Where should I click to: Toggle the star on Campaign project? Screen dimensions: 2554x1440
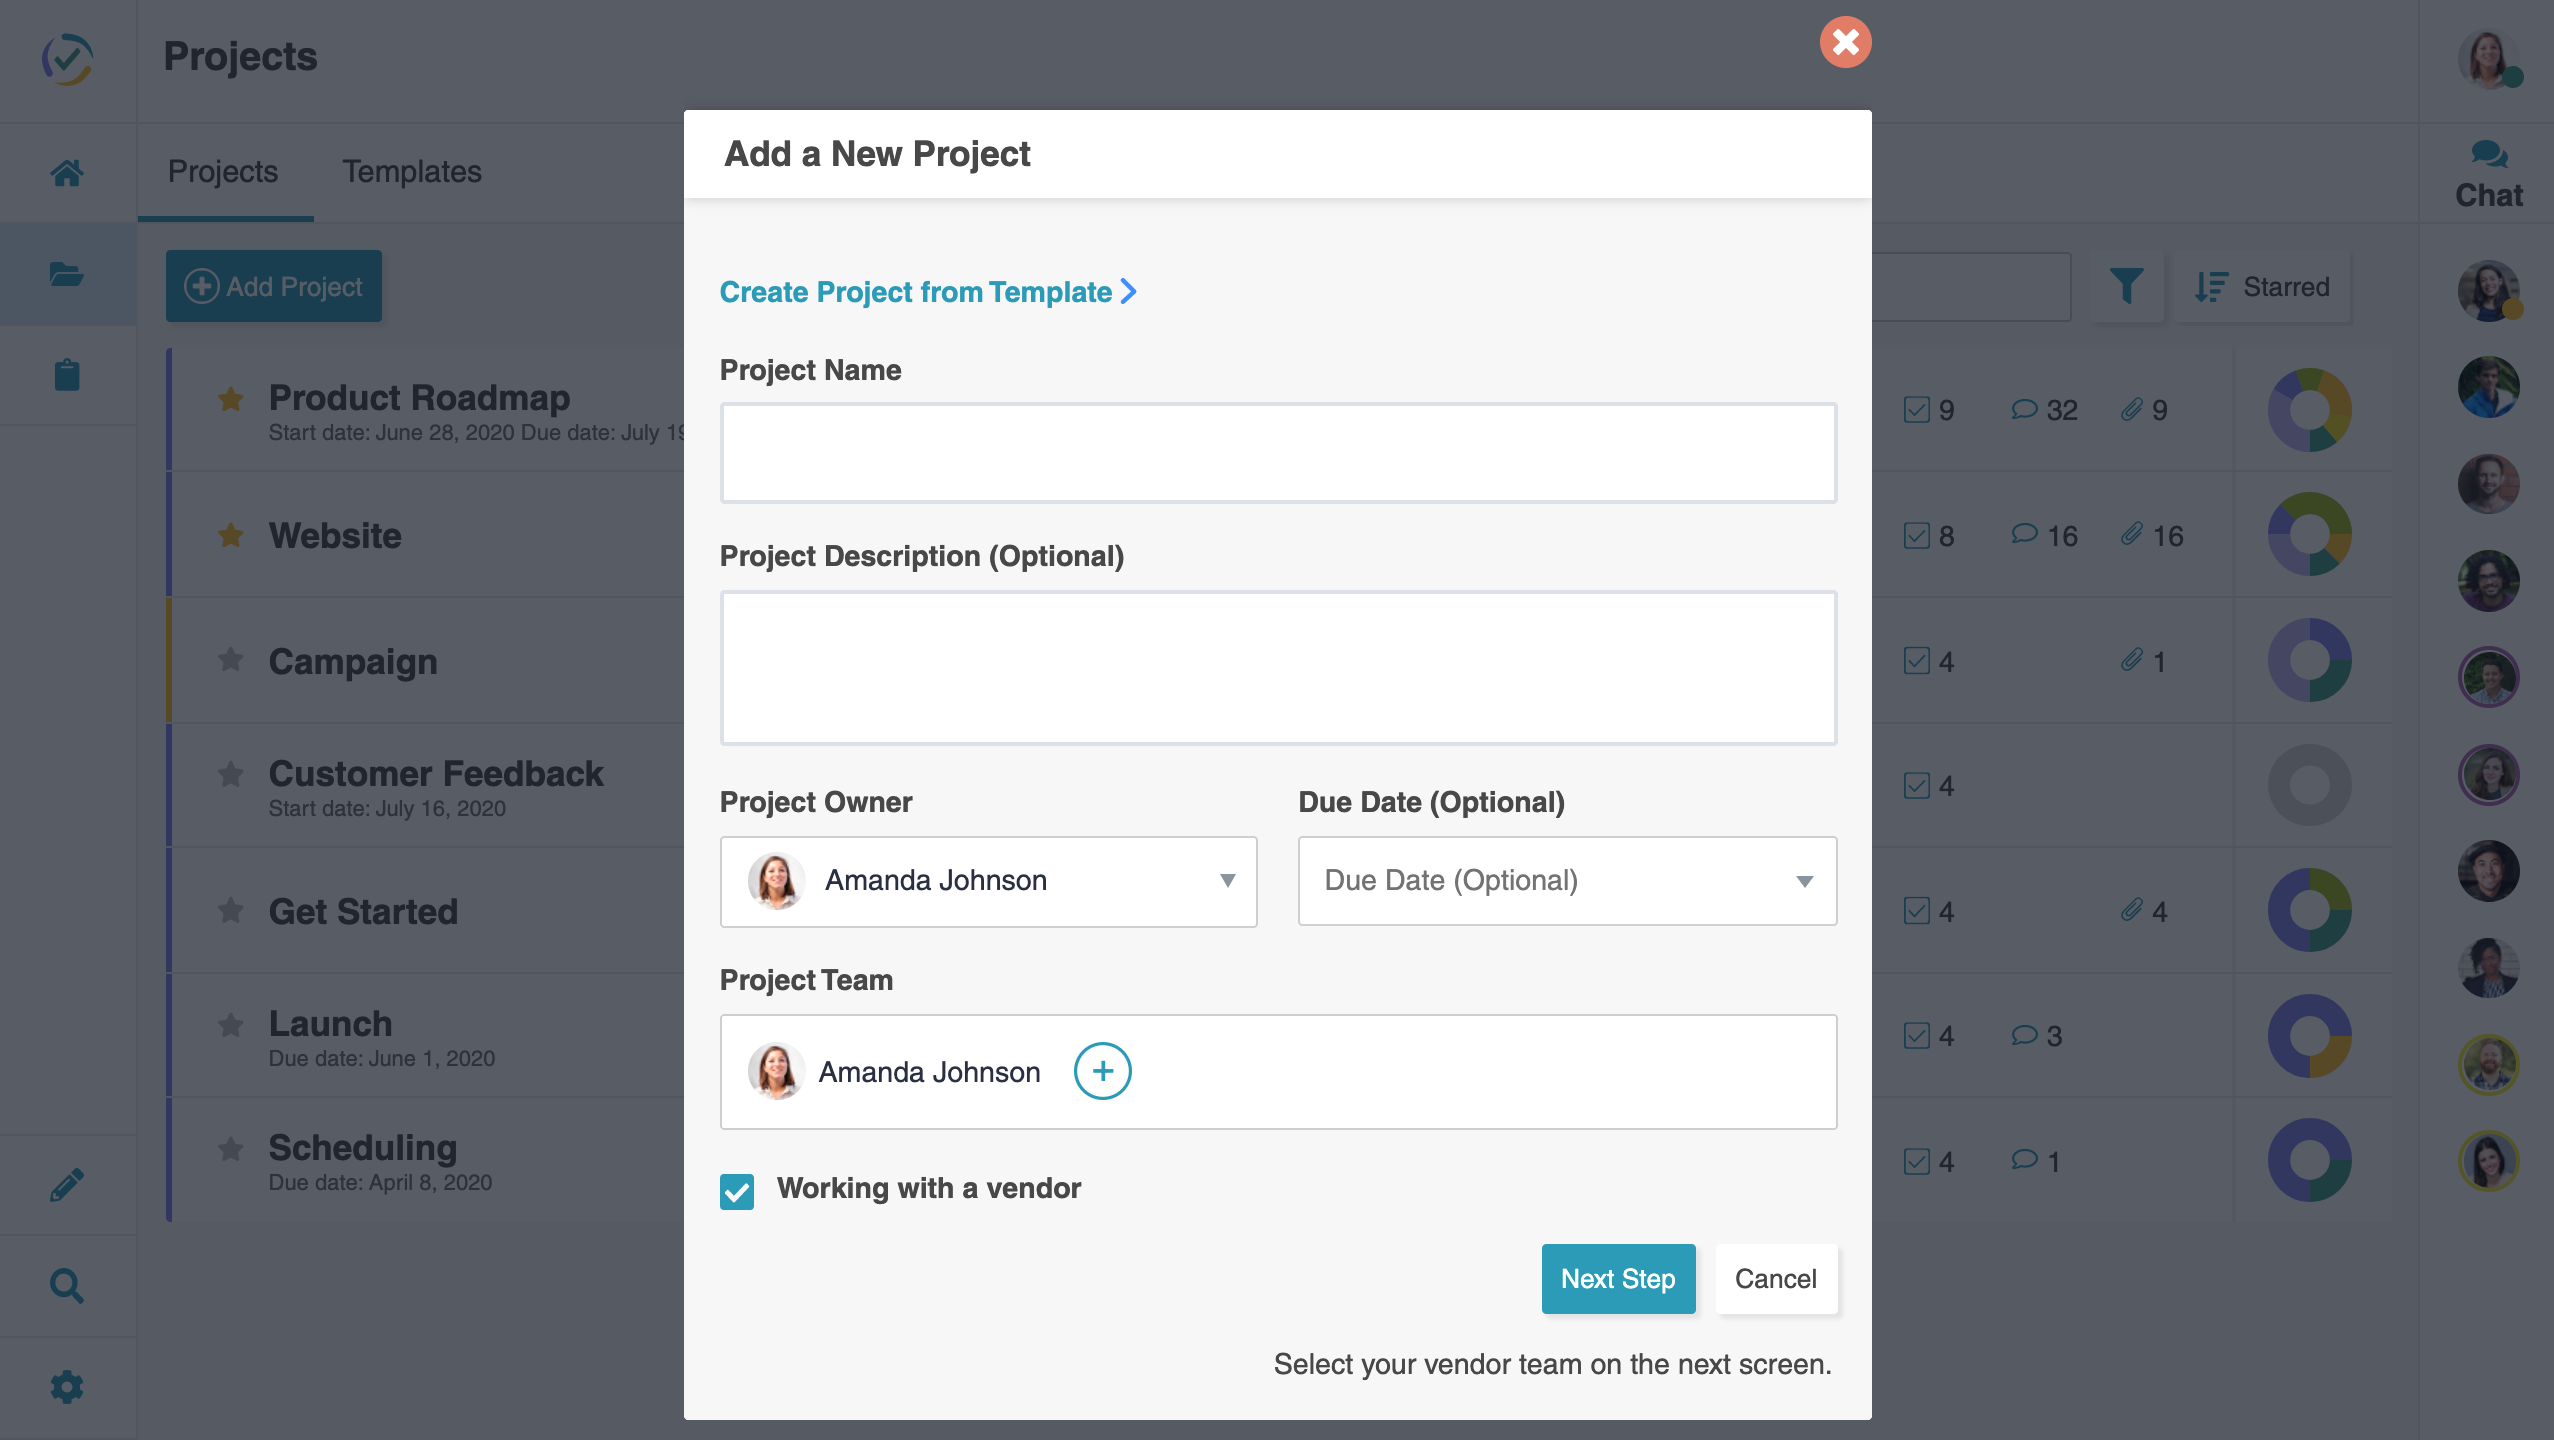coord(231,660)
